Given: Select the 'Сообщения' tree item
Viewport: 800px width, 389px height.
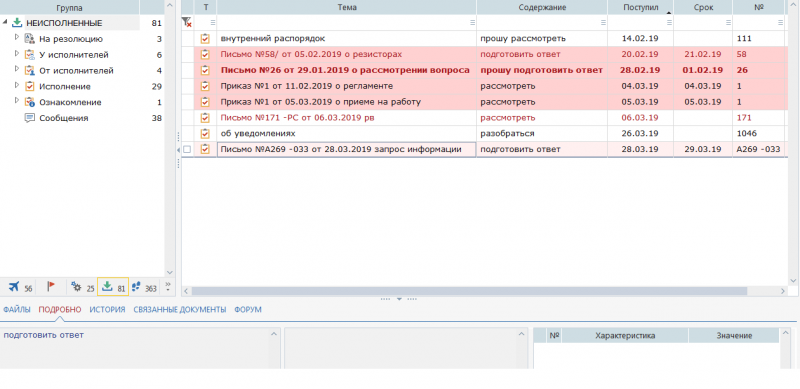Looking at the screenshot, I should pyautogui.click(x=64, y=118).
